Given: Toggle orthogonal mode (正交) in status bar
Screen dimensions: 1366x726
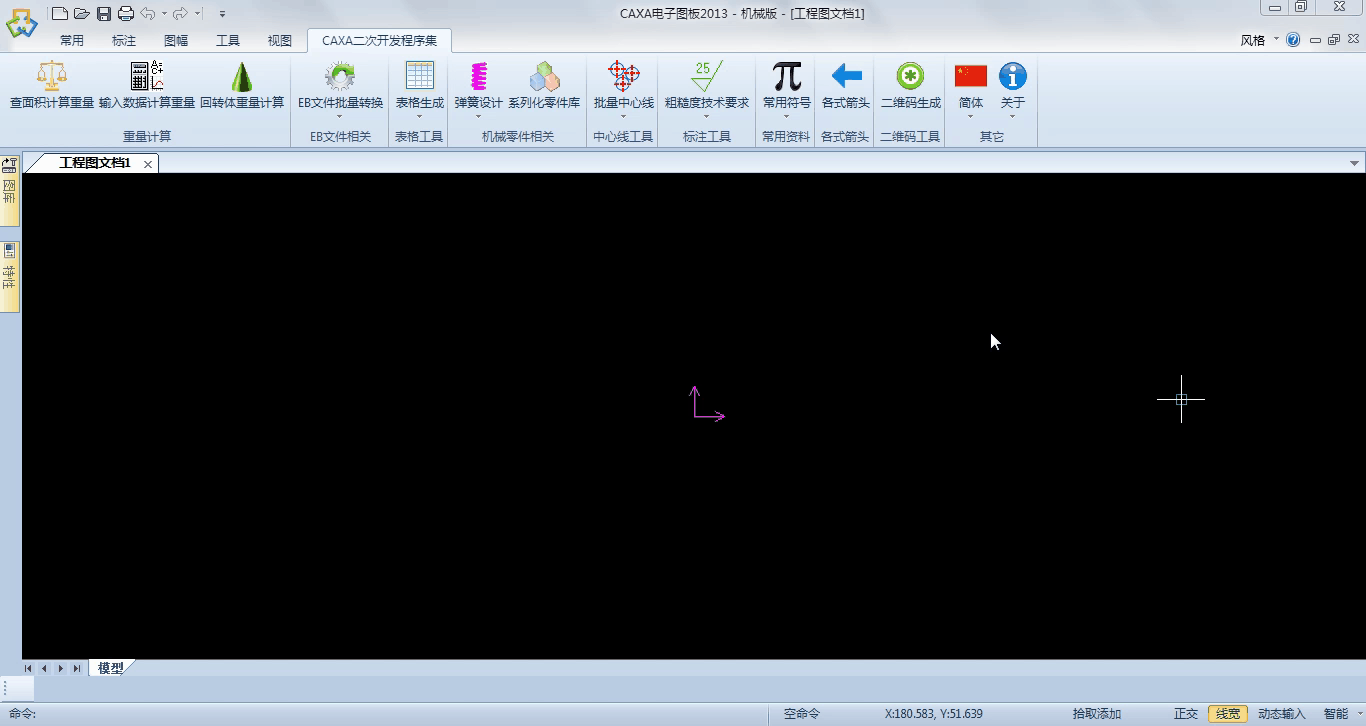Looking at the screenshot, I should [1185, 714].
